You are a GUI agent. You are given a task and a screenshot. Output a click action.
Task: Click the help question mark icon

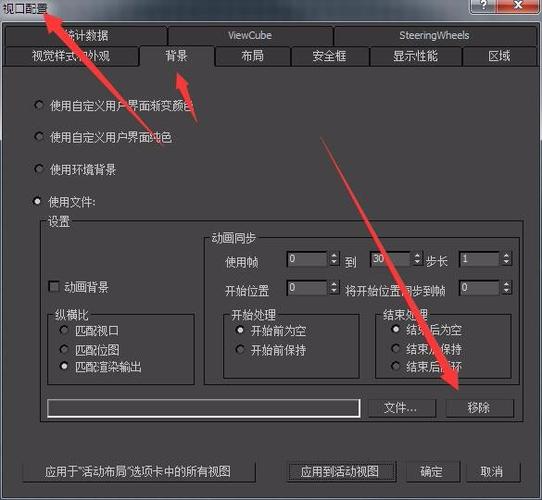tap(483, 6)
